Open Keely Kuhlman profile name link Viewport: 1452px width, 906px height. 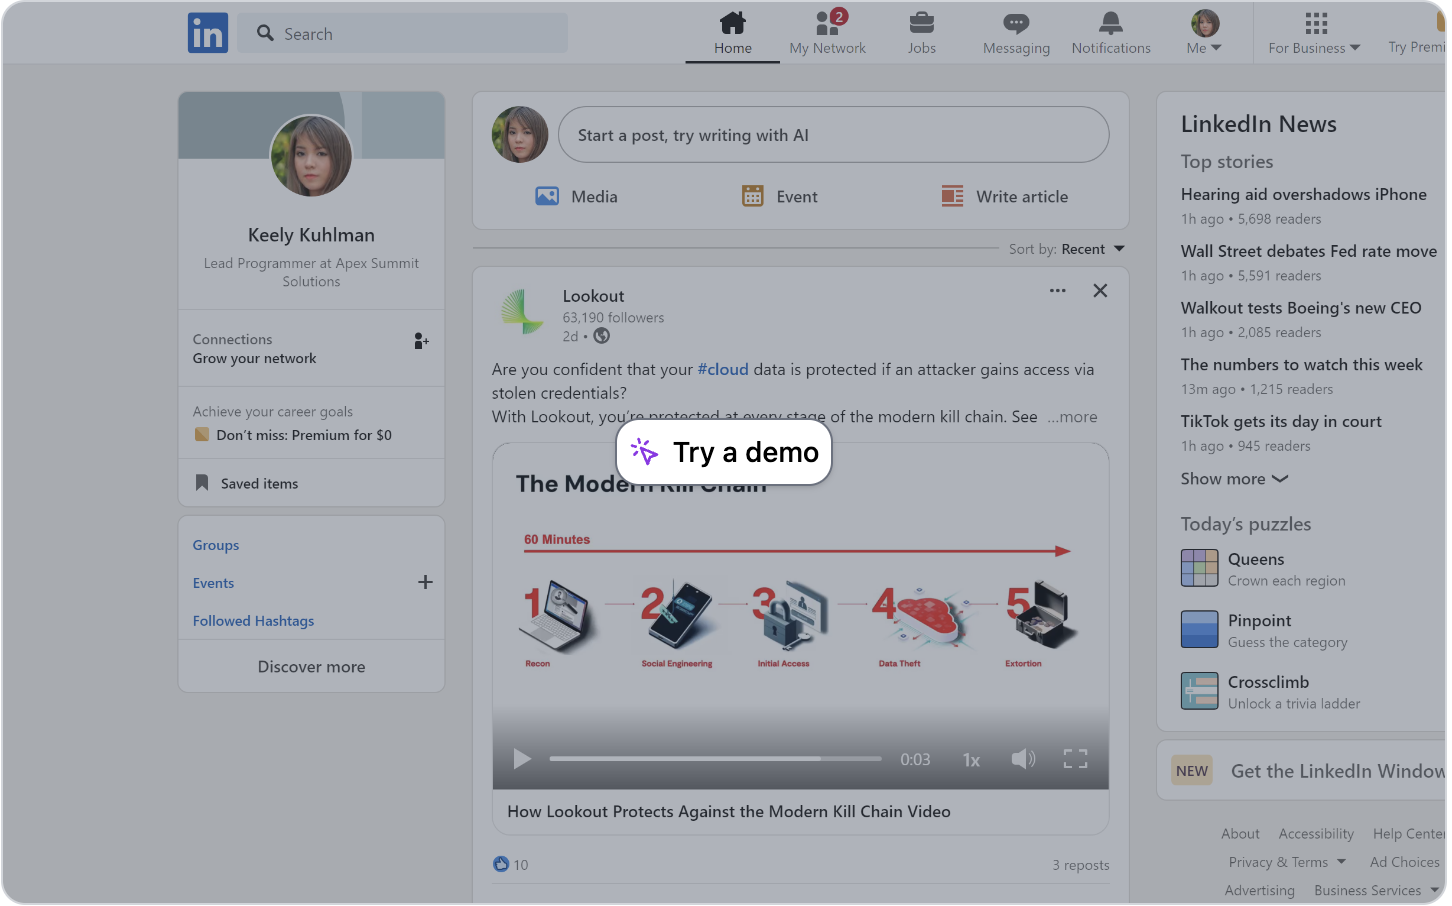tap(311, 235)
